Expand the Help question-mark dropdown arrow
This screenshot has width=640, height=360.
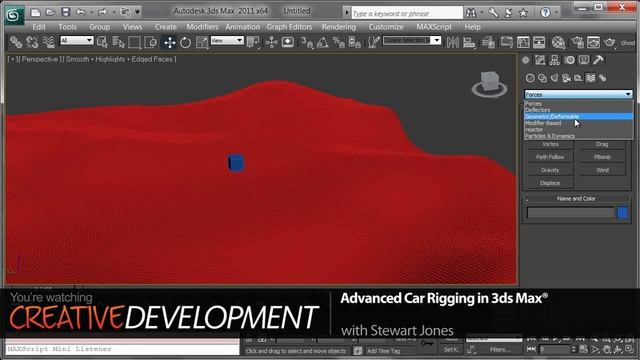(556, 13)
